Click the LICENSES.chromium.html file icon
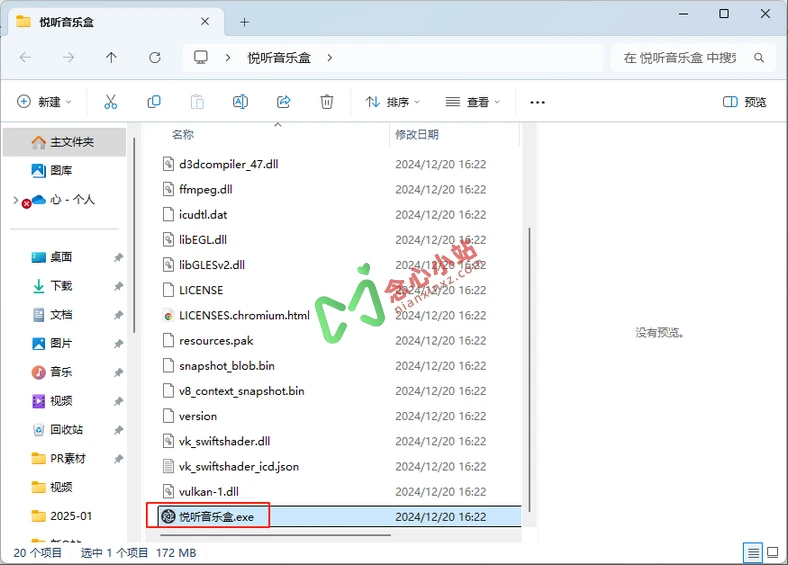Screen dimensions: 788x565 click(x=168, y=316)
